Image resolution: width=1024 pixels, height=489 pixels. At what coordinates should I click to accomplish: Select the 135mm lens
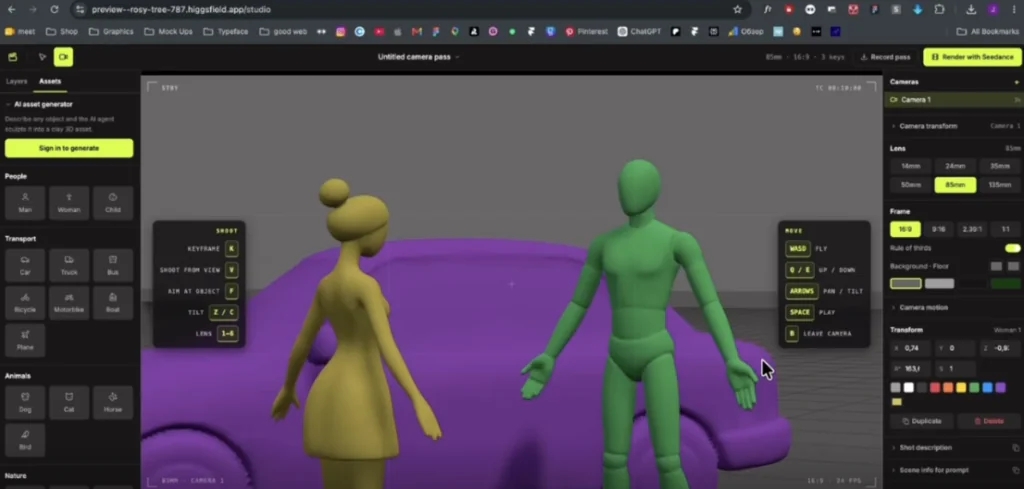point(1000,185)
